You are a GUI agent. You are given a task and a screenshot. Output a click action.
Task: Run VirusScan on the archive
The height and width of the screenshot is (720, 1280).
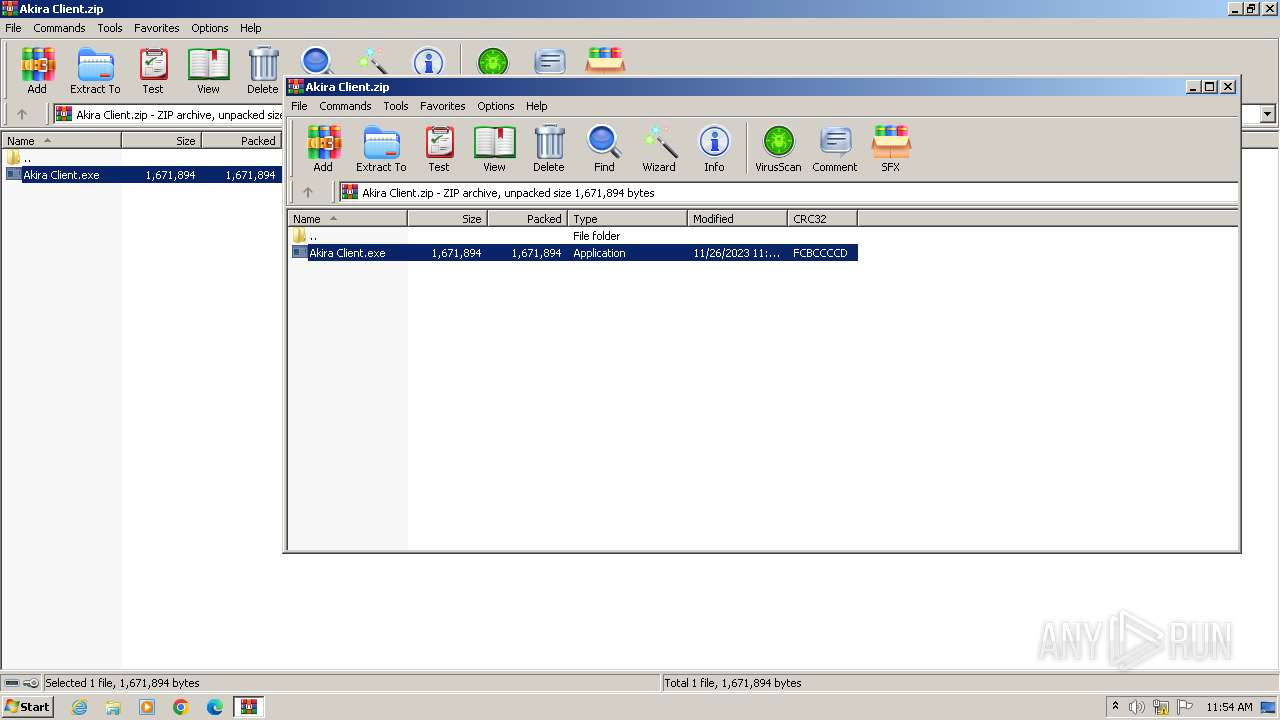(x=778, y=148)
